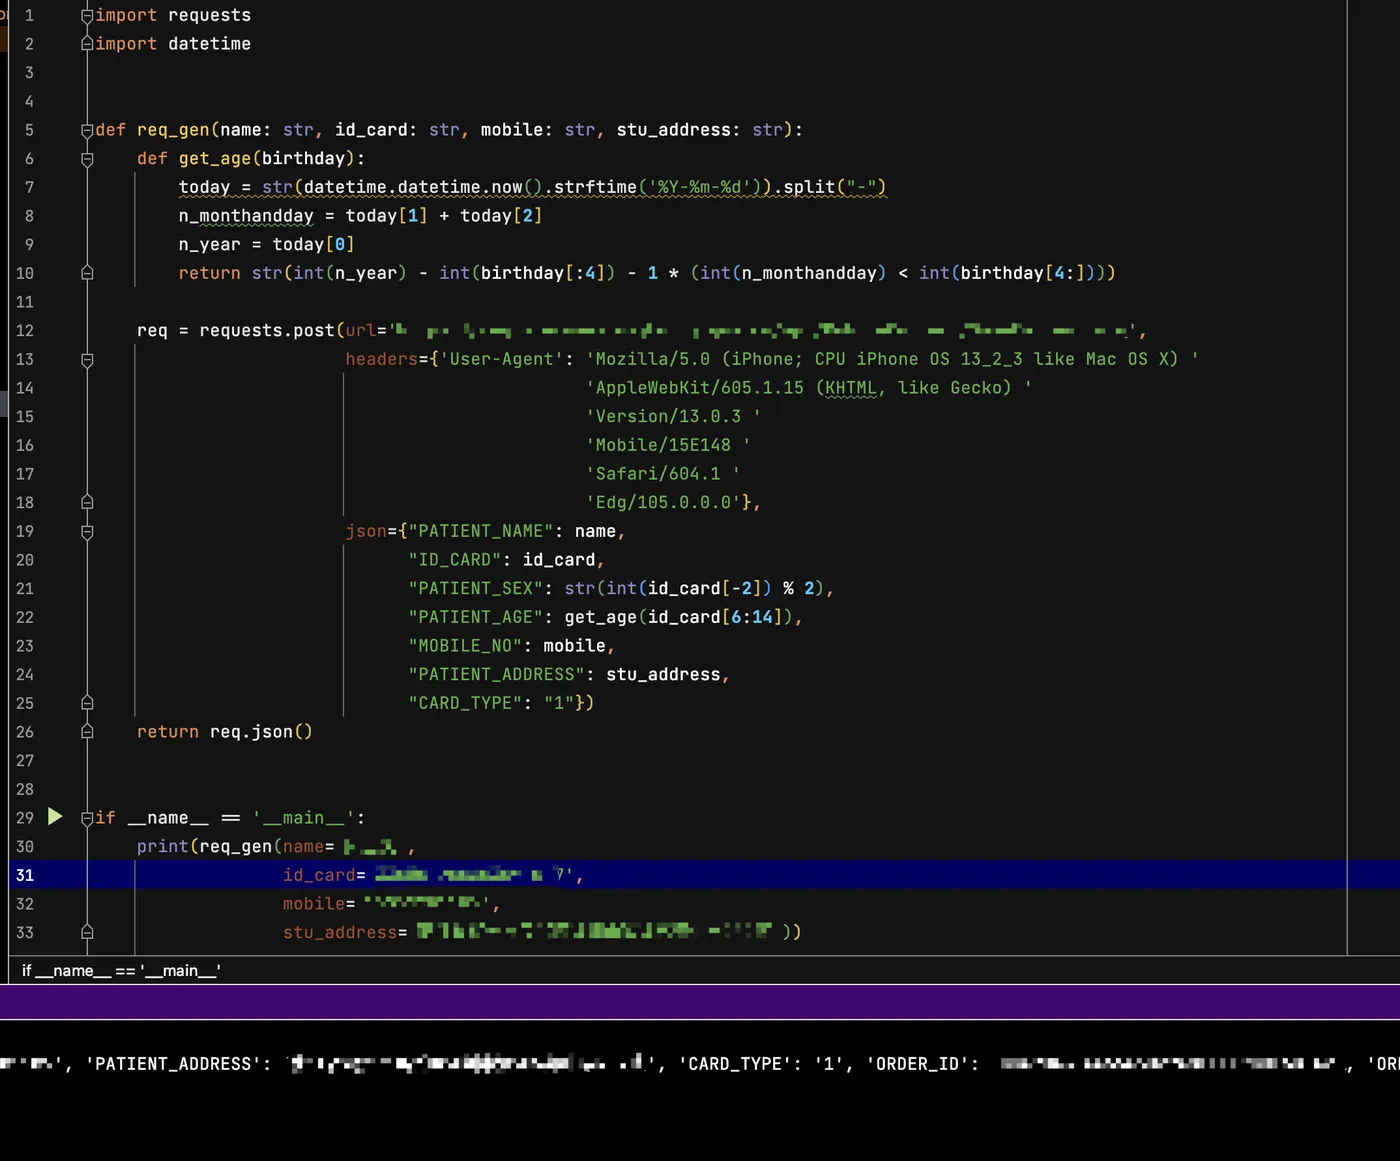Collapse the if __name__ block fold at line 29

(87, 818)
